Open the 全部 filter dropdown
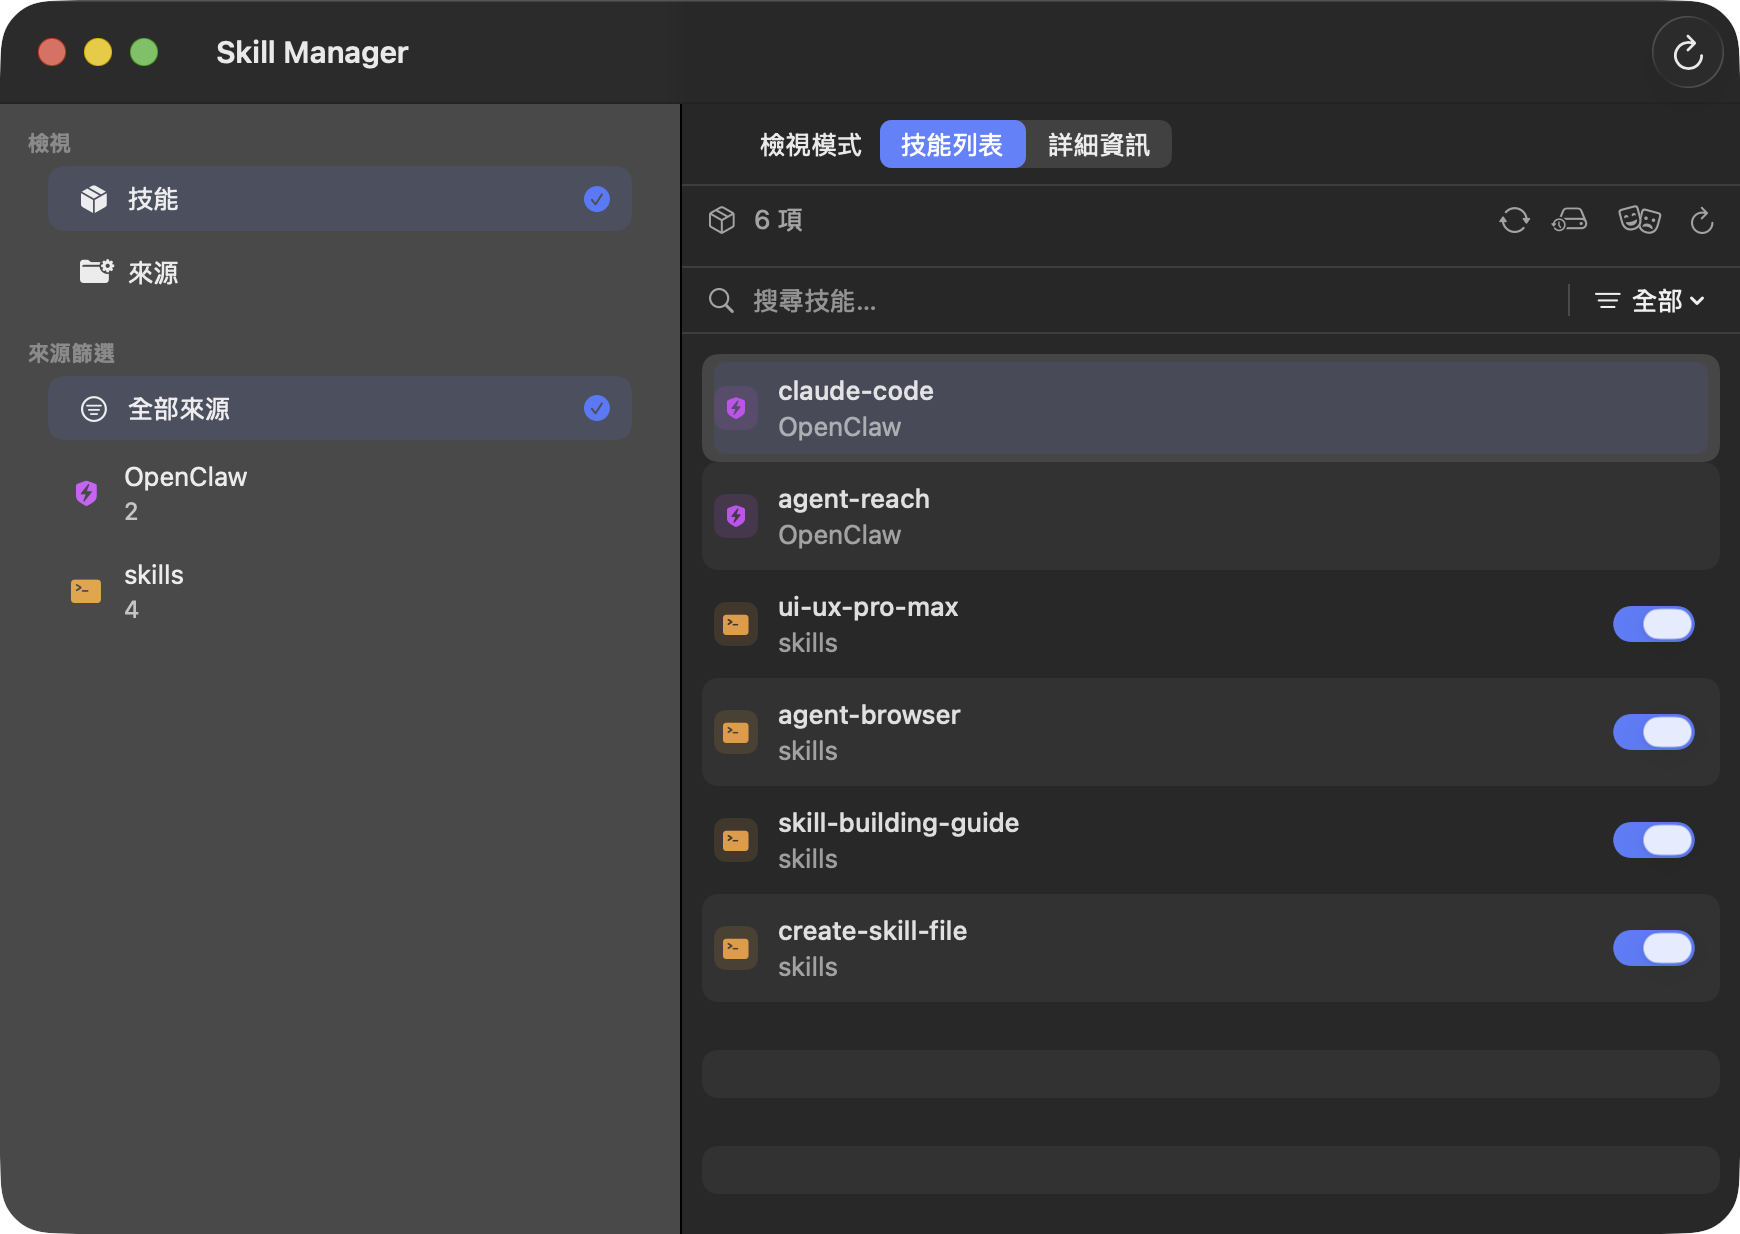 1649,301
